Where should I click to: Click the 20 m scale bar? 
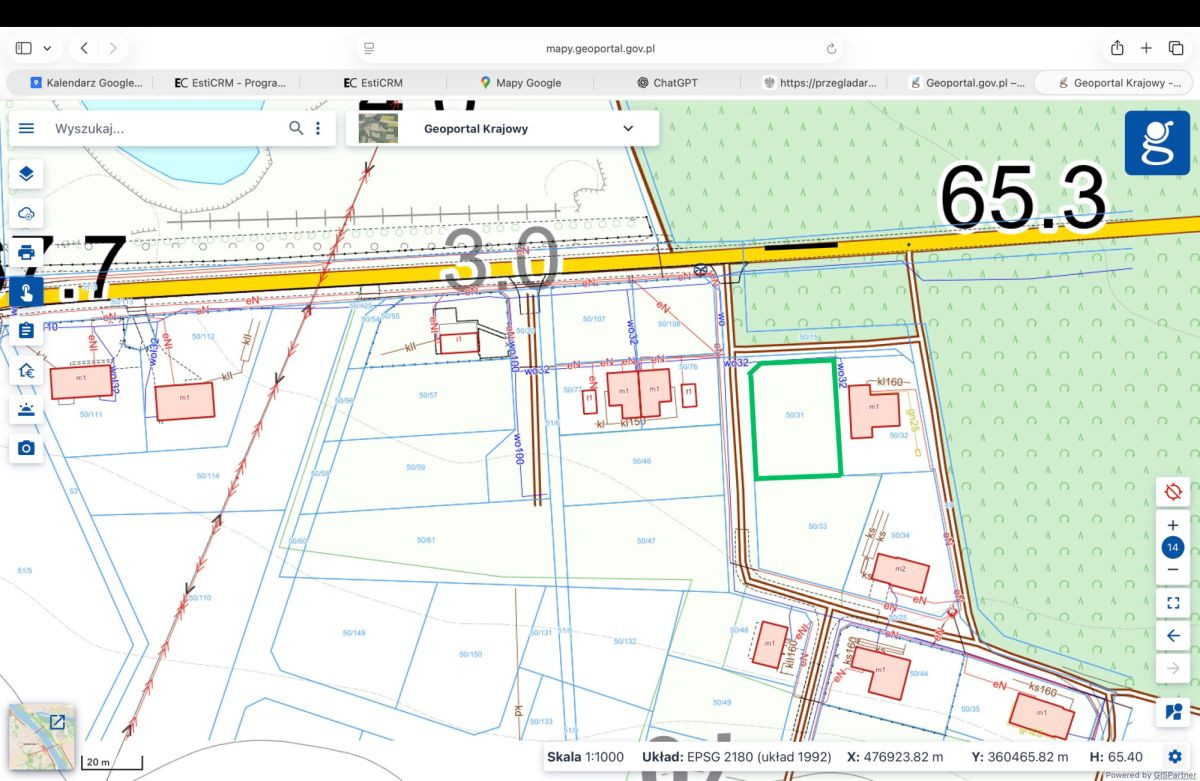click(111, 763)
